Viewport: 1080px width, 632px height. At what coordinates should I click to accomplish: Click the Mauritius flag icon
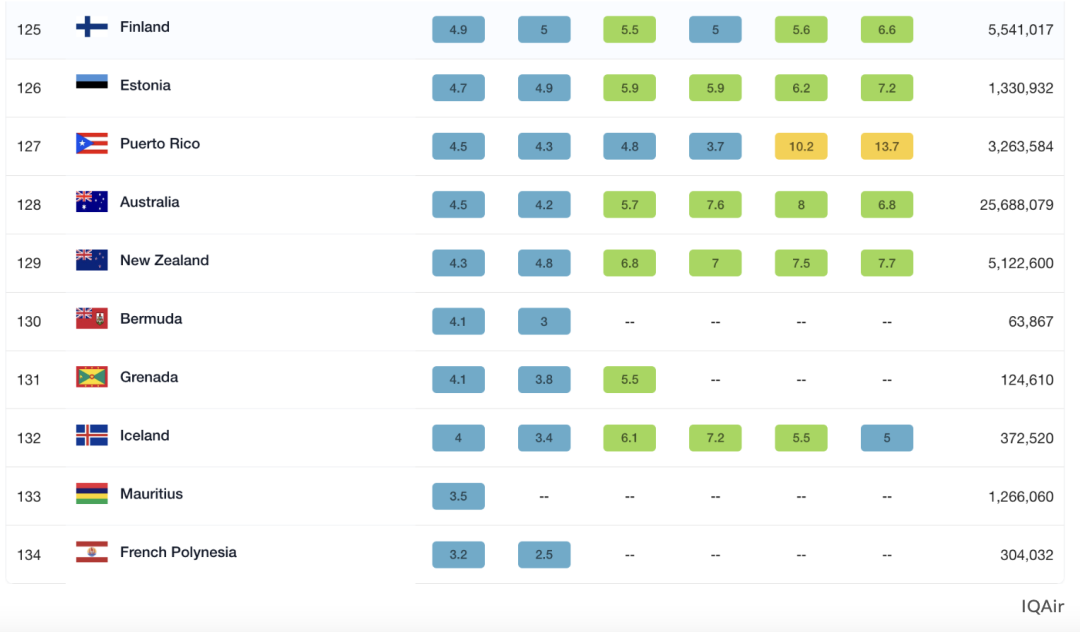point(92,494)
